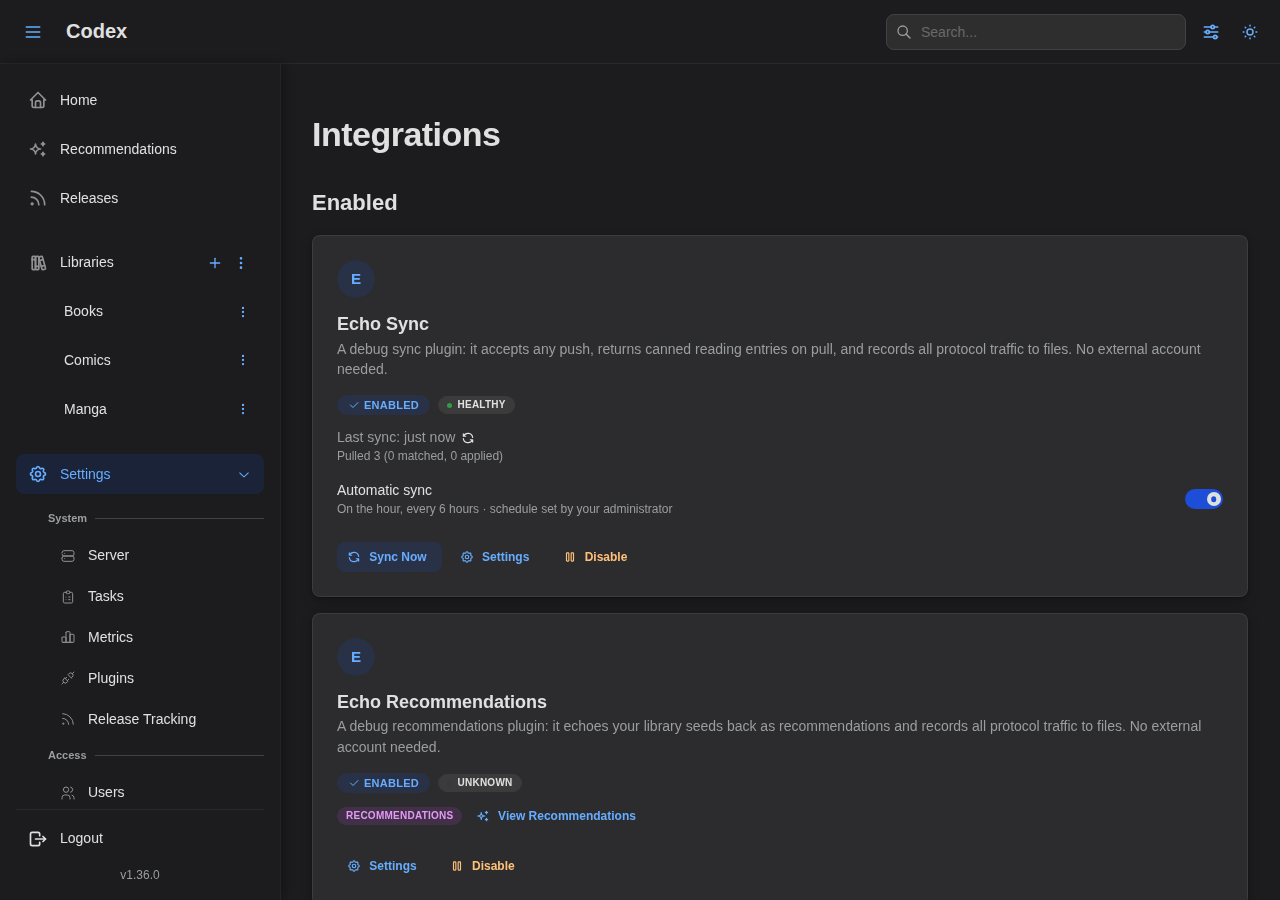Click the Echo Recommendations heading

[442, 702]
